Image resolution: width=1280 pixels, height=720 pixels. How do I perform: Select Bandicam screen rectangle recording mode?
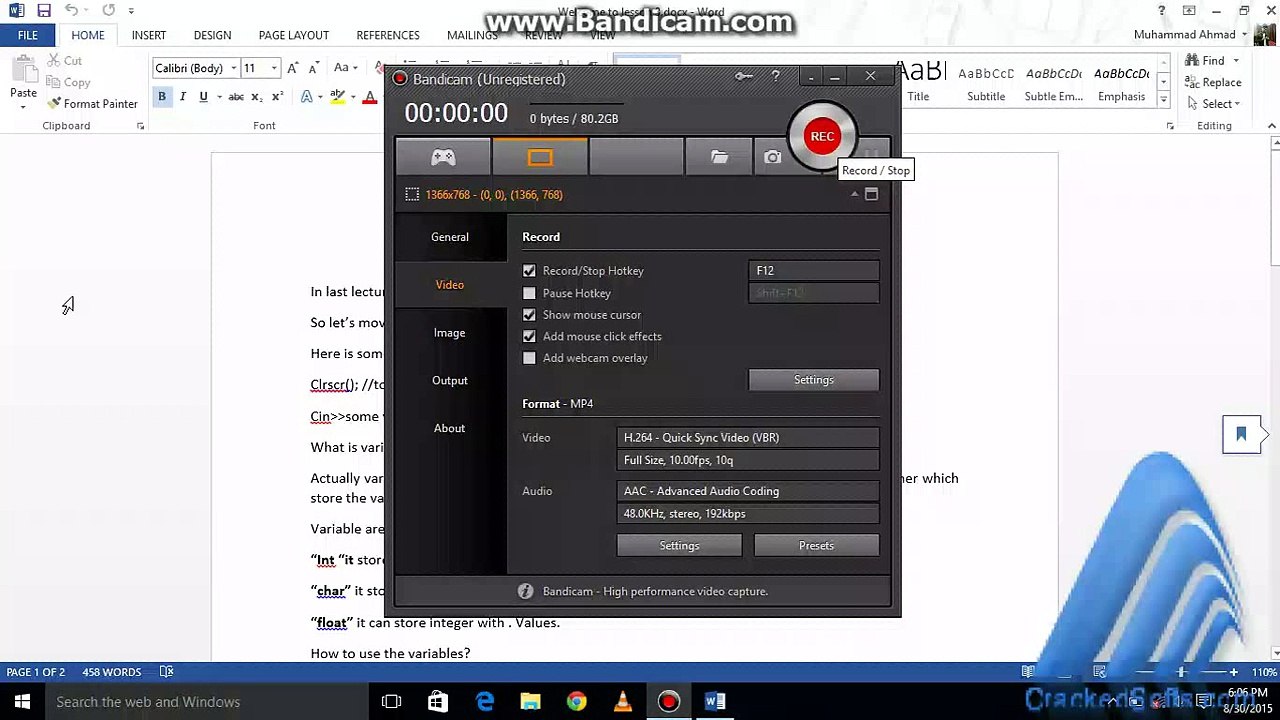(540, 157)
